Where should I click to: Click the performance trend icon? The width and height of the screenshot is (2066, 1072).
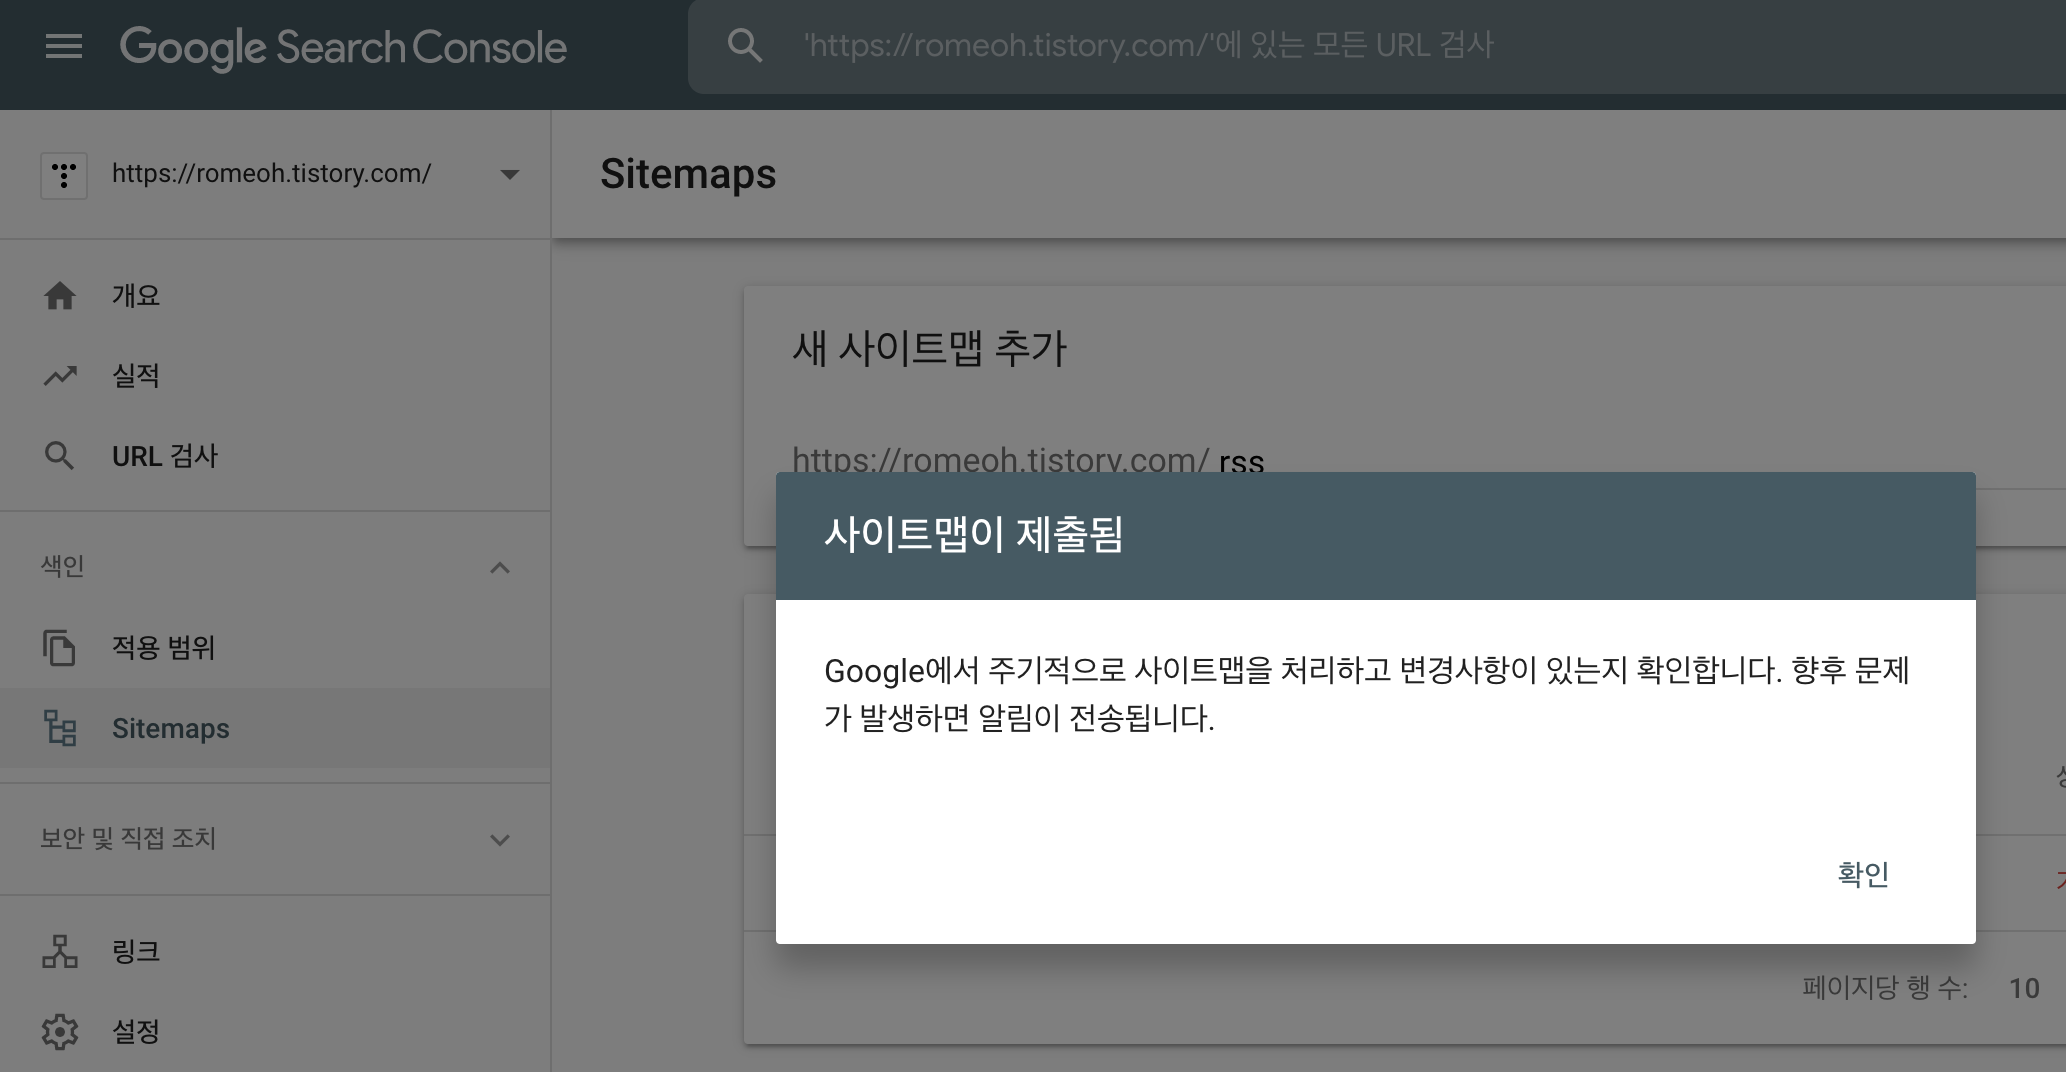click(60, 376)
